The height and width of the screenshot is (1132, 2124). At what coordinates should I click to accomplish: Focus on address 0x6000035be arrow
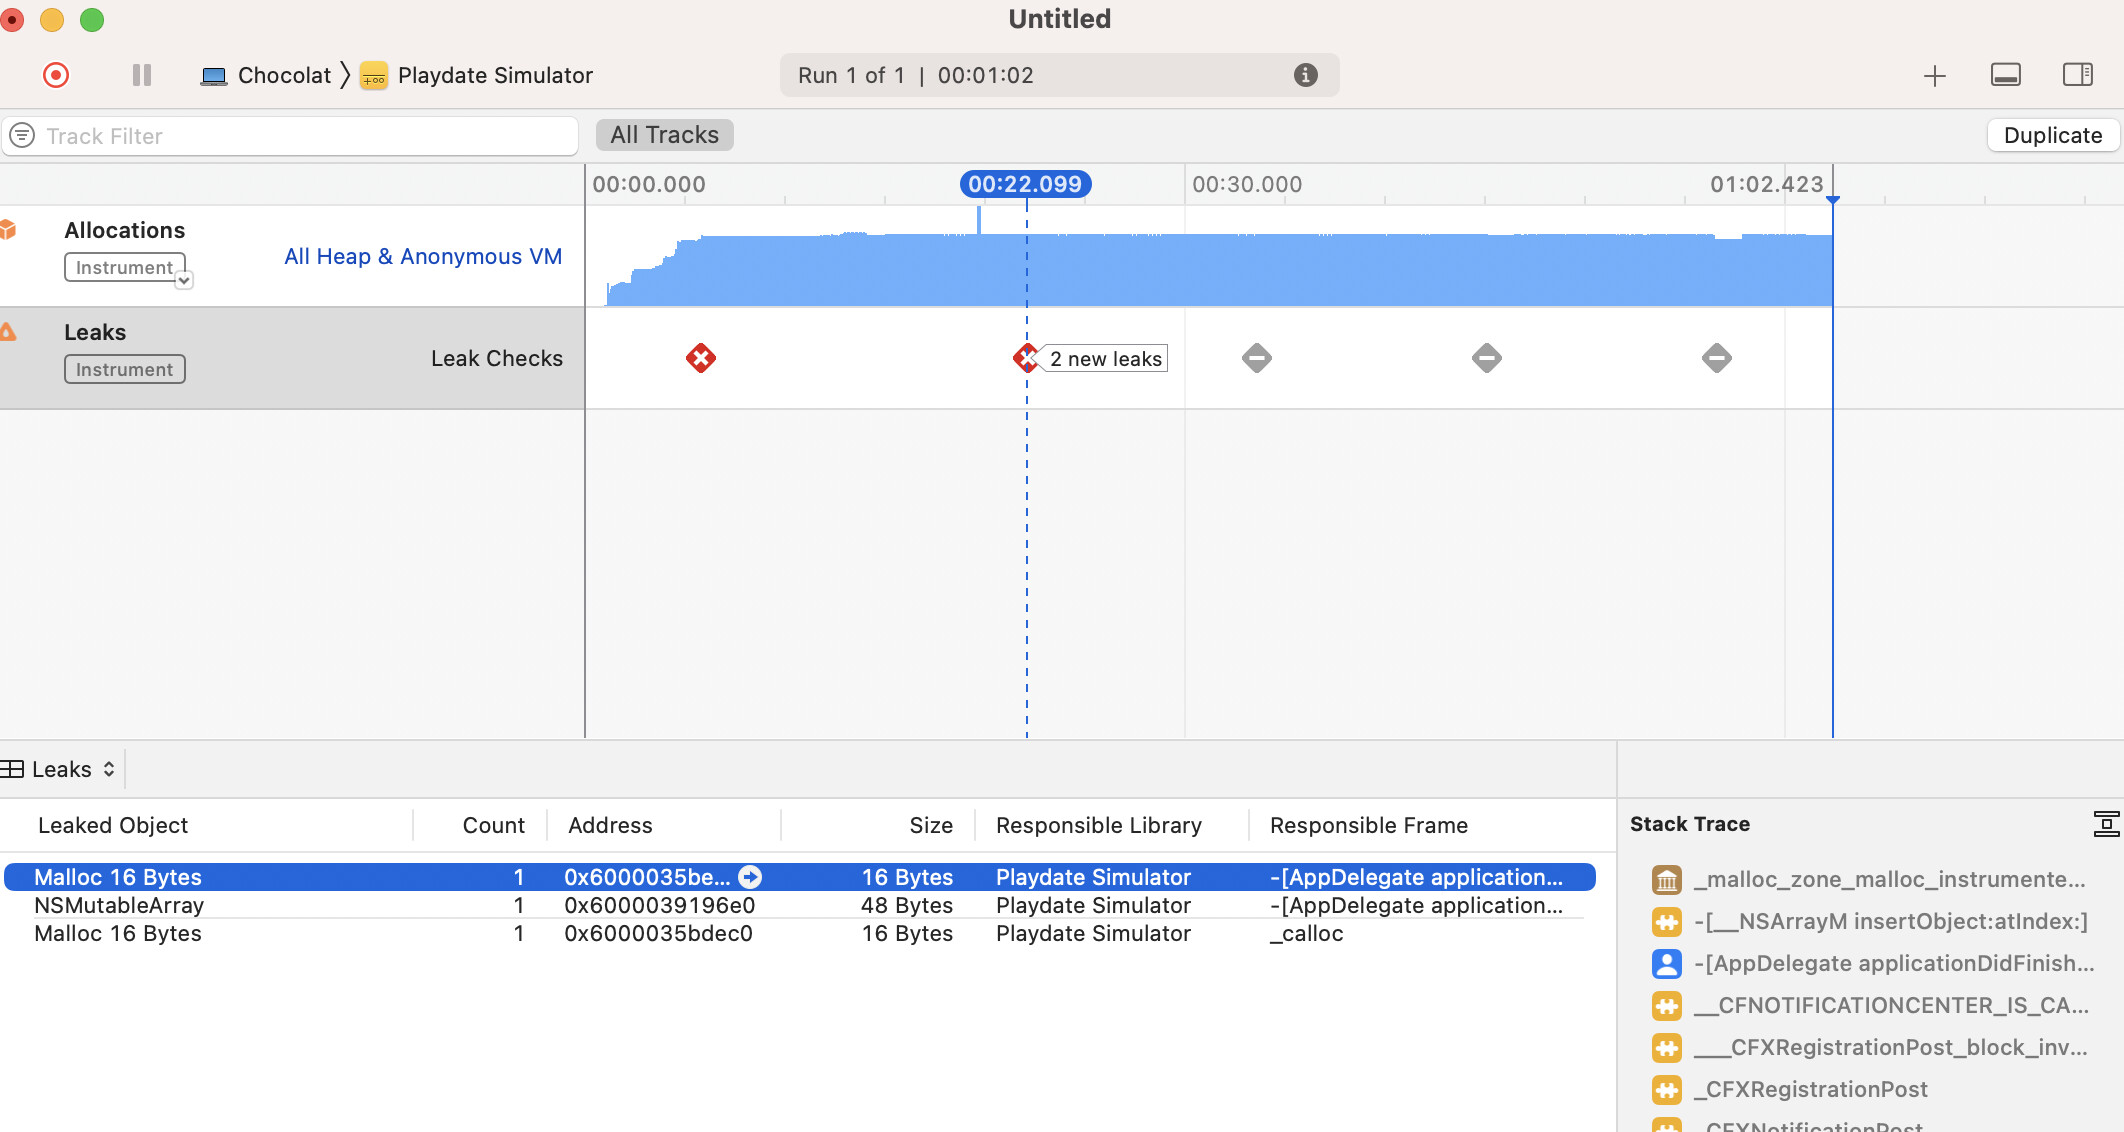click(x=750, y=877)
